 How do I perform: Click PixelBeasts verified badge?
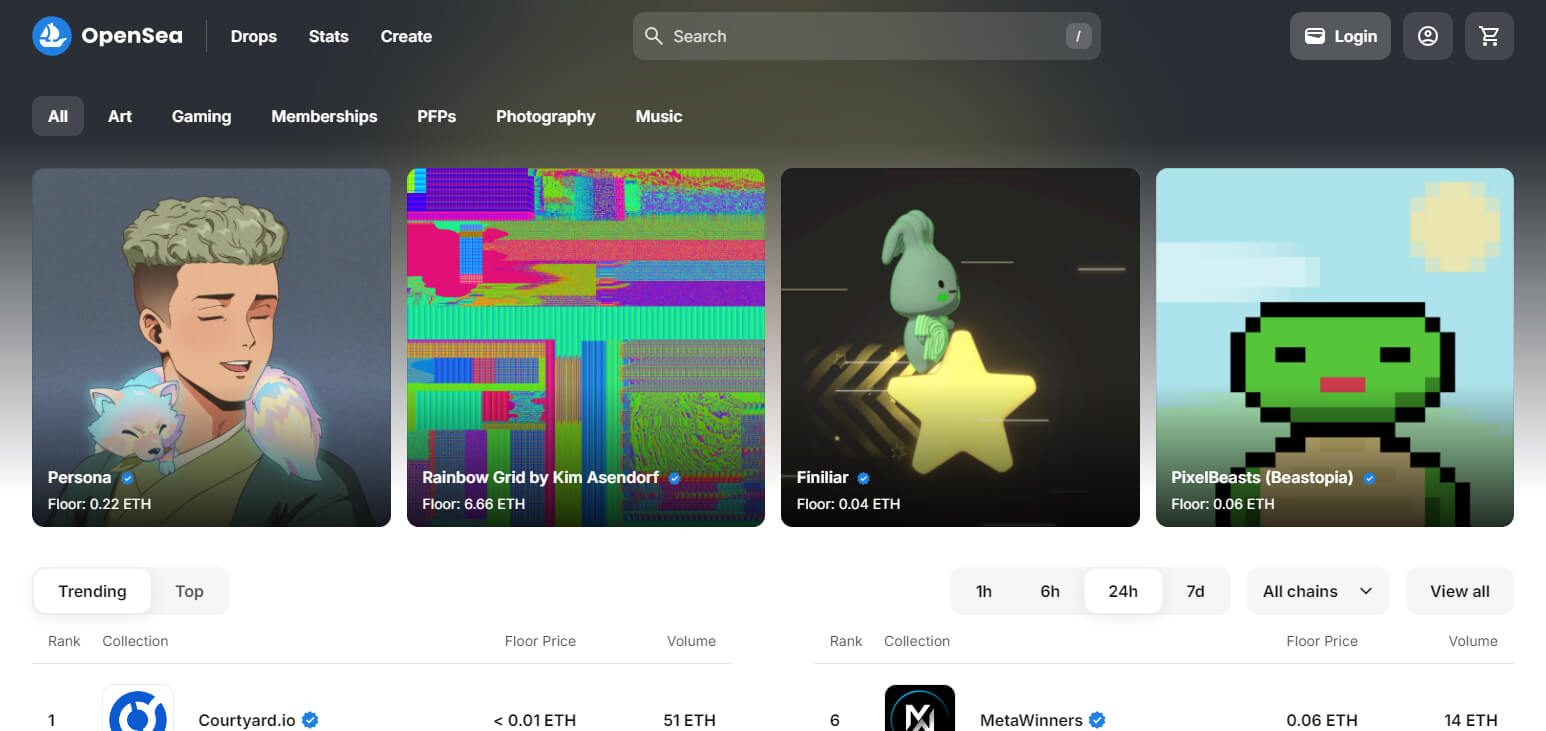click(1369, 478)
